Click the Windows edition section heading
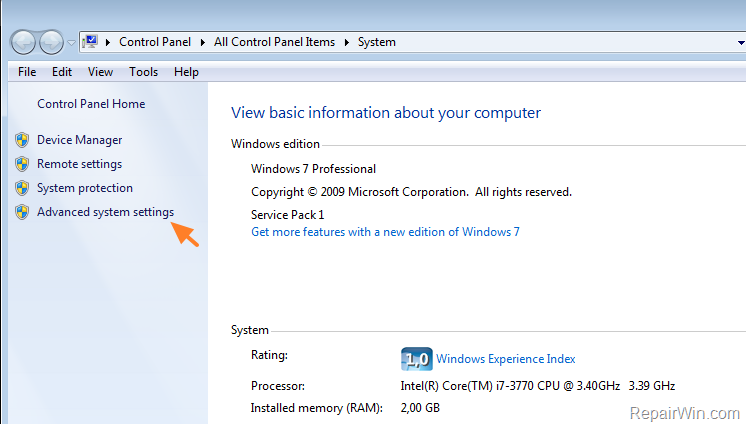Screen dimensions: 746x424 (275, 144)
